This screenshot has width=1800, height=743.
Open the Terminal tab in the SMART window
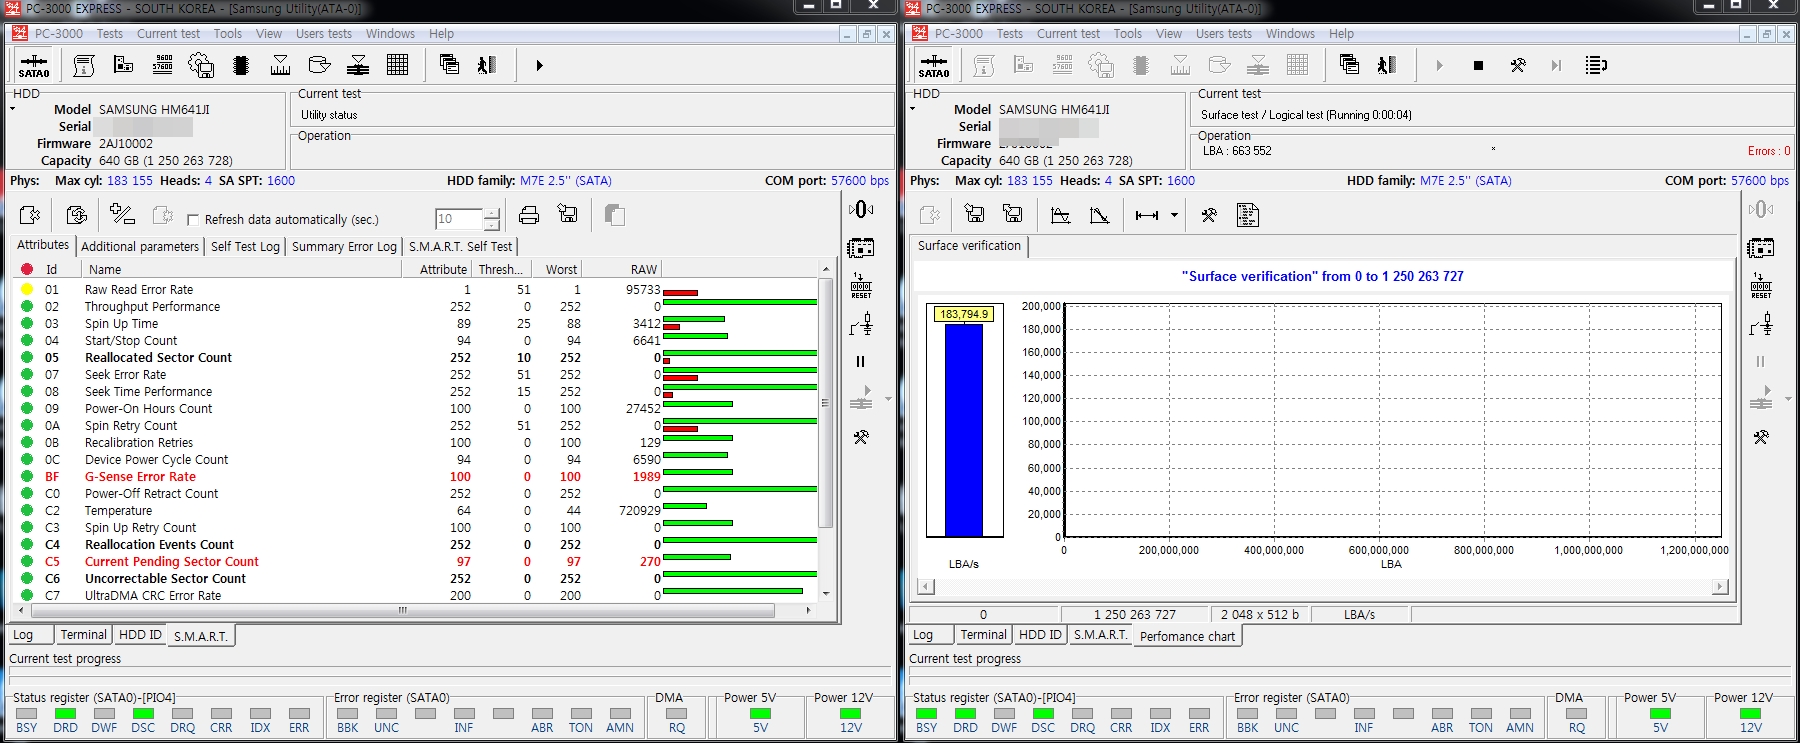(83, 634)
